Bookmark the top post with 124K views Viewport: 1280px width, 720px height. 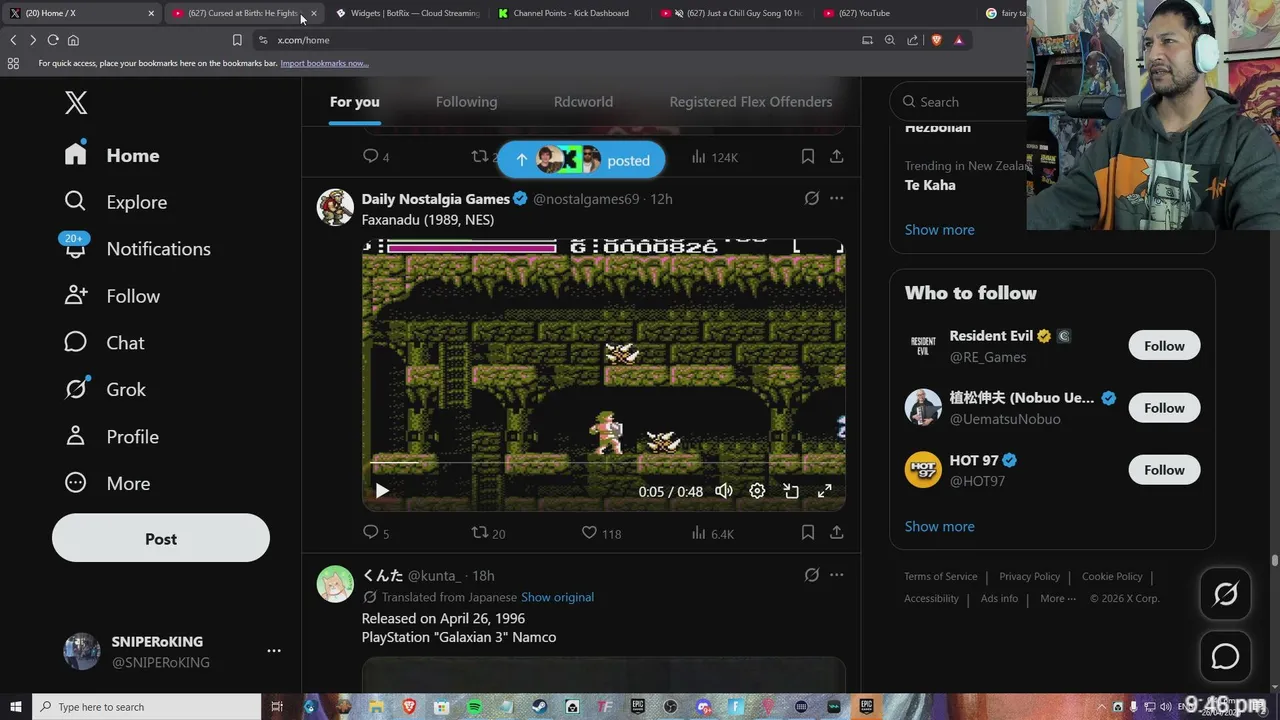(x=808, y=156)
